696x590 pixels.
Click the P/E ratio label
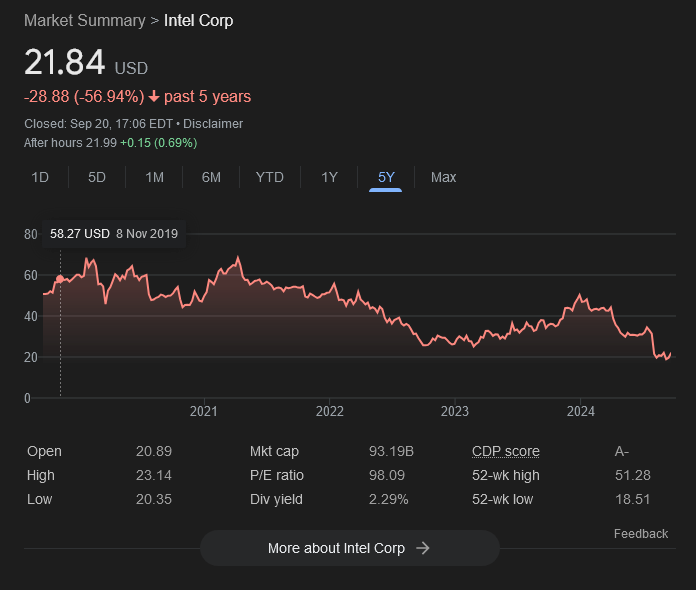277,475
